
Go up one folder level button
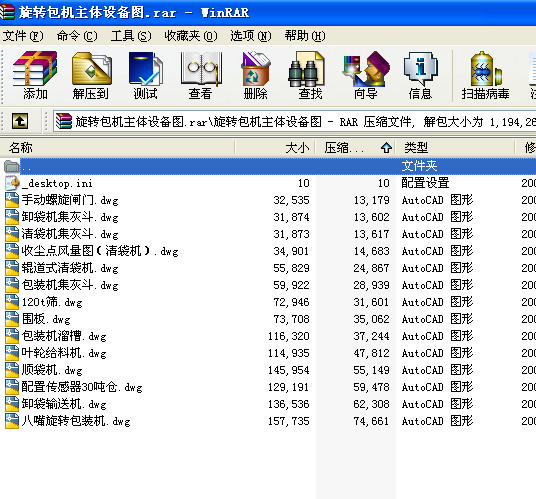pos(20,121)
